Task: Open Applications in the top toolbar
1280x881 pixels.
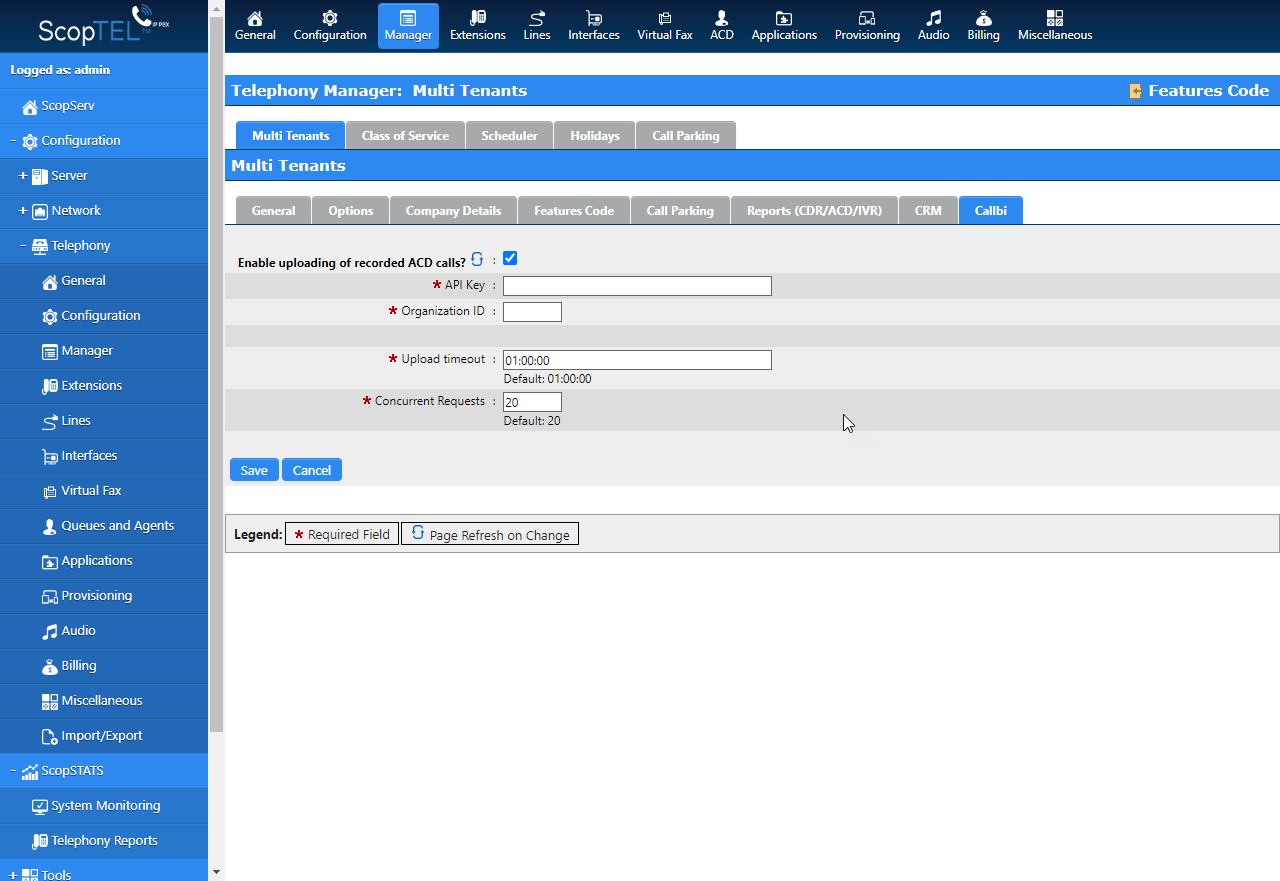Action: coord(784,26)
